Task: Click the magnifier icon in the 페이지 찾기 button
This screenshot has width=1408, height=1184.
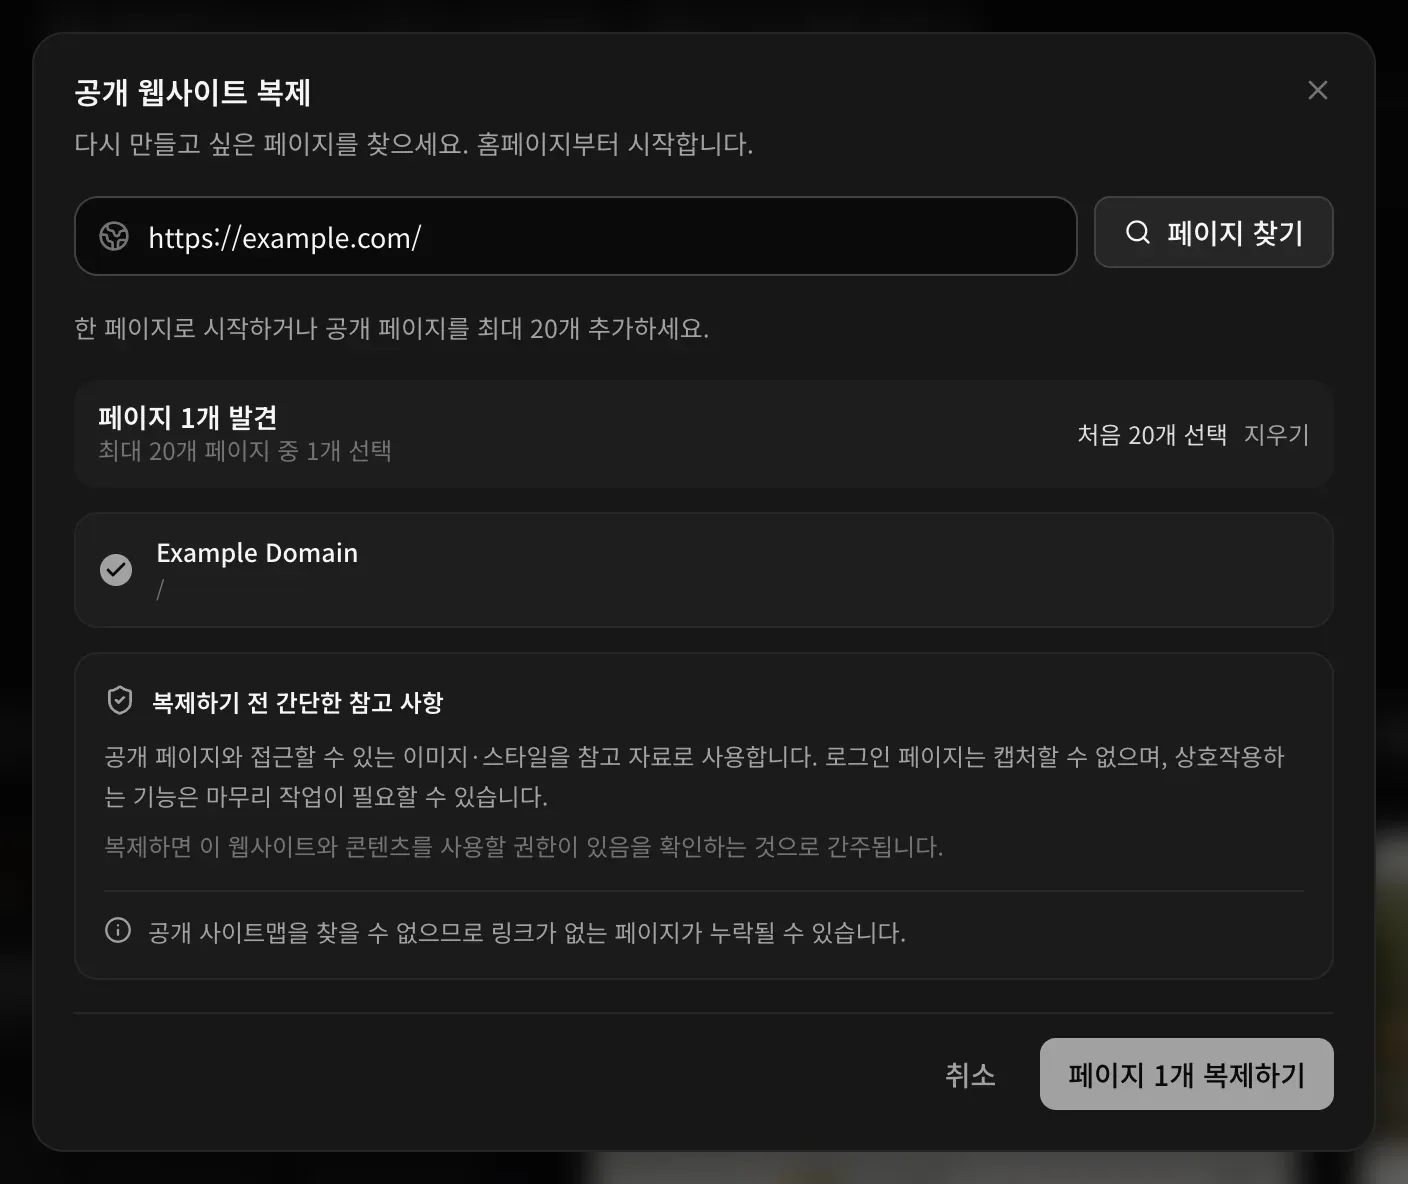Action: [x=1138, y=232]
